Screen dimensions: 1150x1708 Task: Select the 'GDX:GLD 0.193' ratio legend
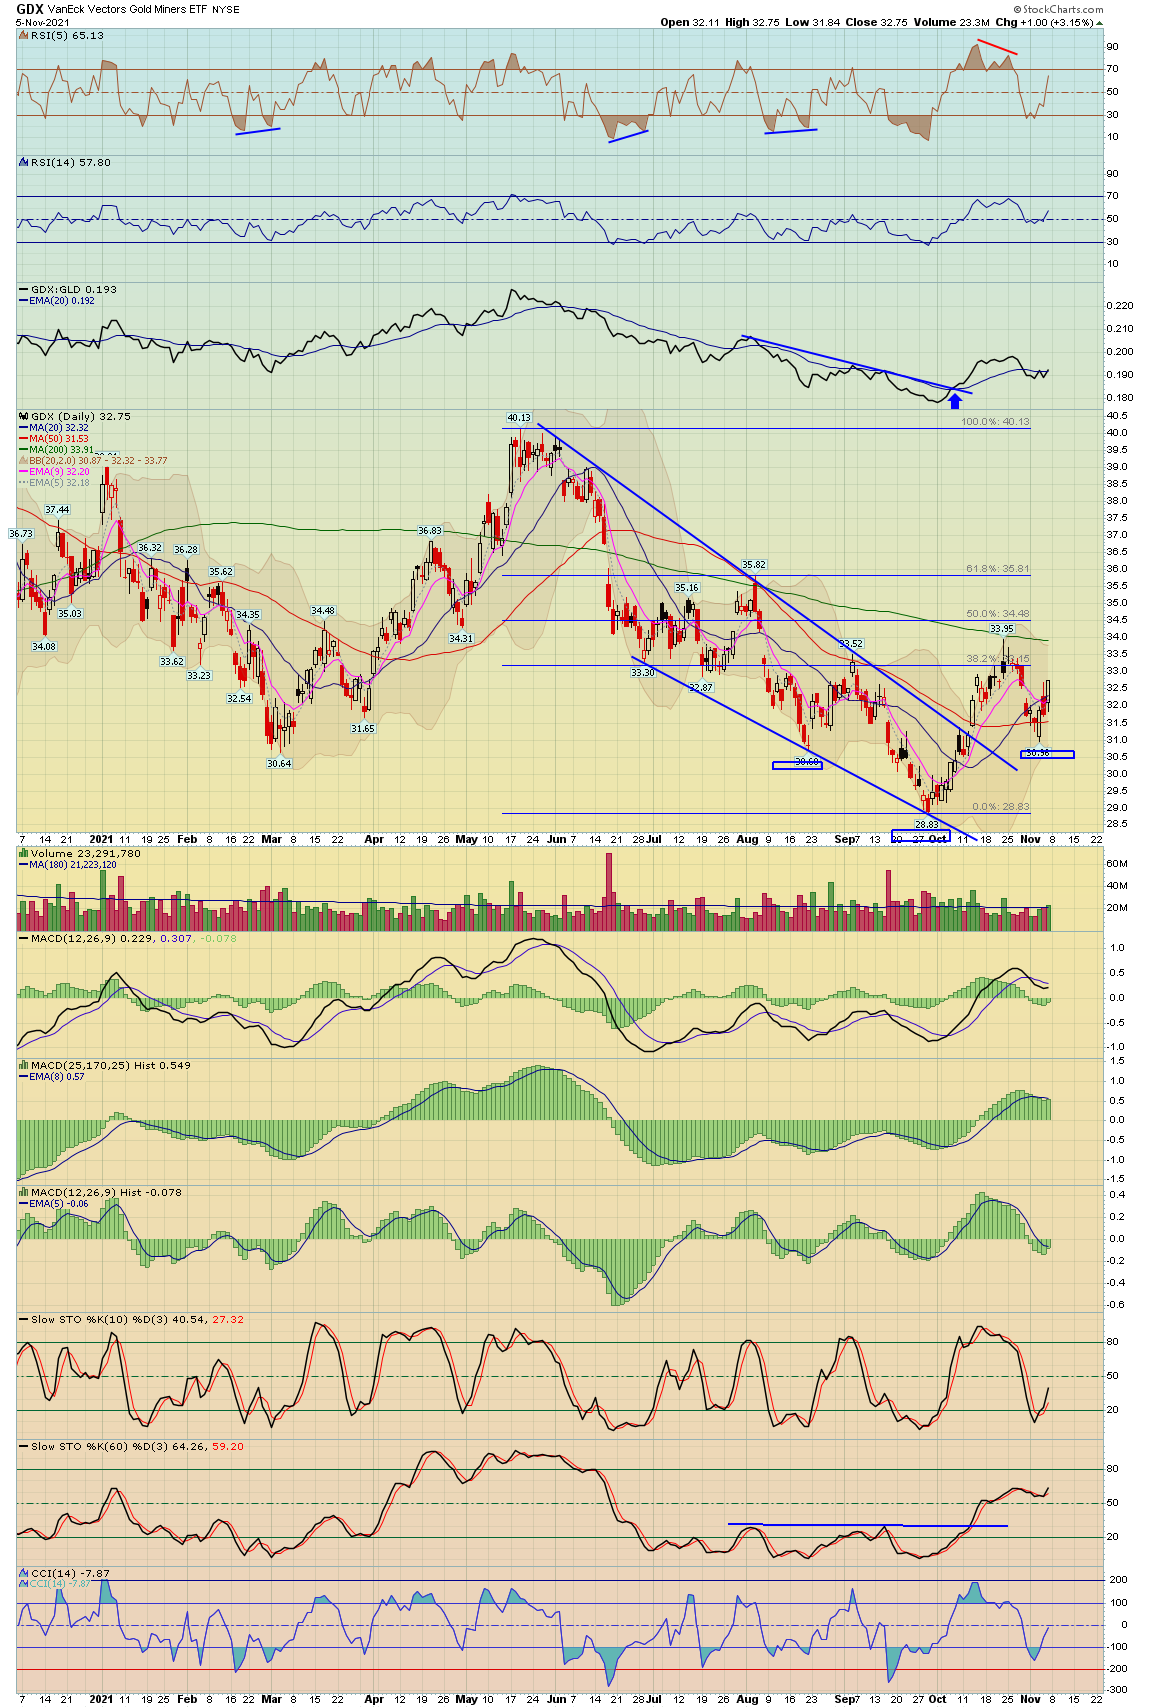pos(68,289)
